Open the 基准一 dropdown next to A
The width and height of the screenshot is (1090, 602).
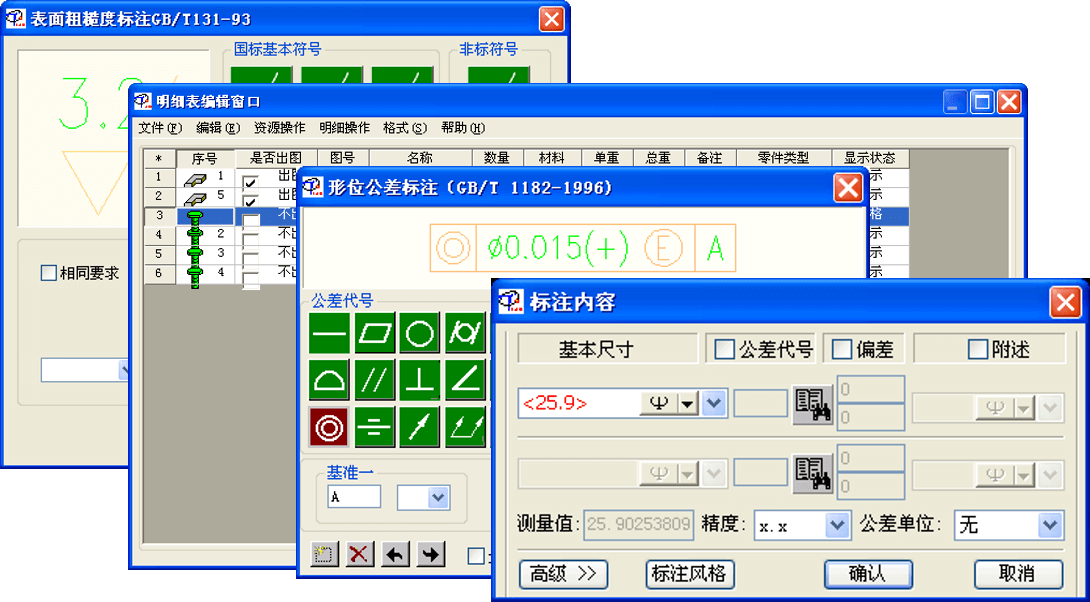[437, 498]
